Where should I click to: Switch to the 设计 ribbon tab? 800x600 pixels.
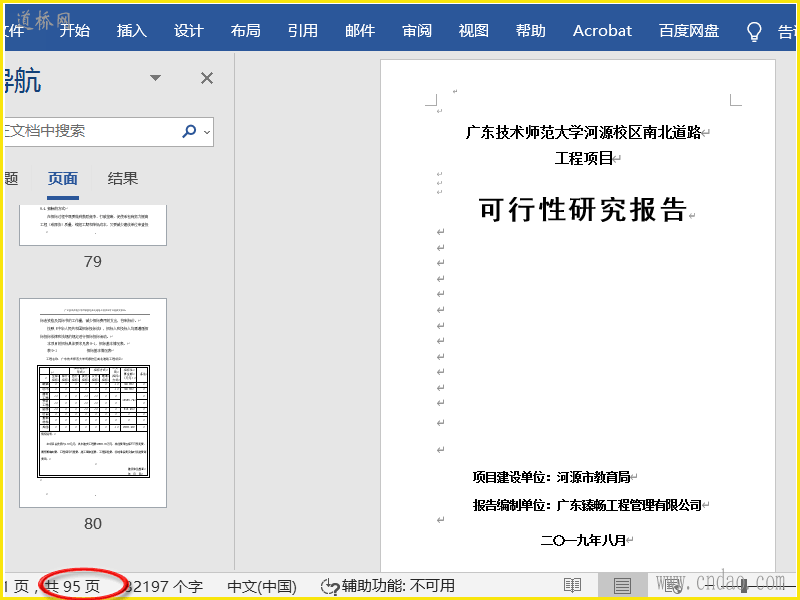point(189,31)
